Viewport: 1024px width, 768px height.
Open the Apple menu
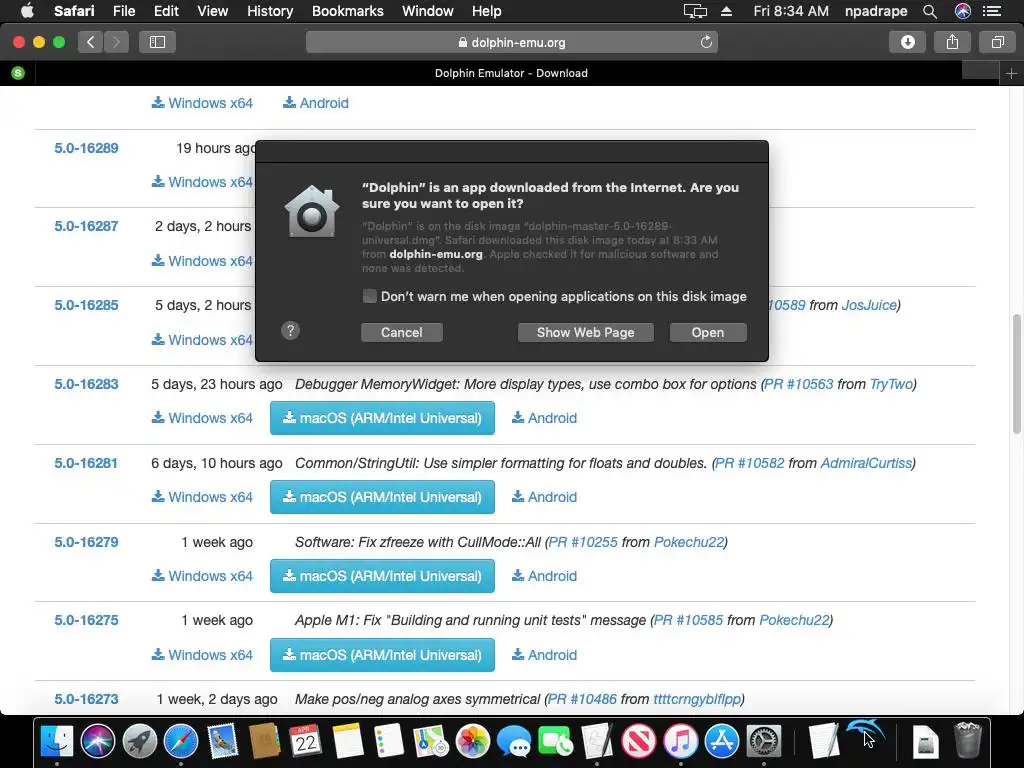click(27, 11)
